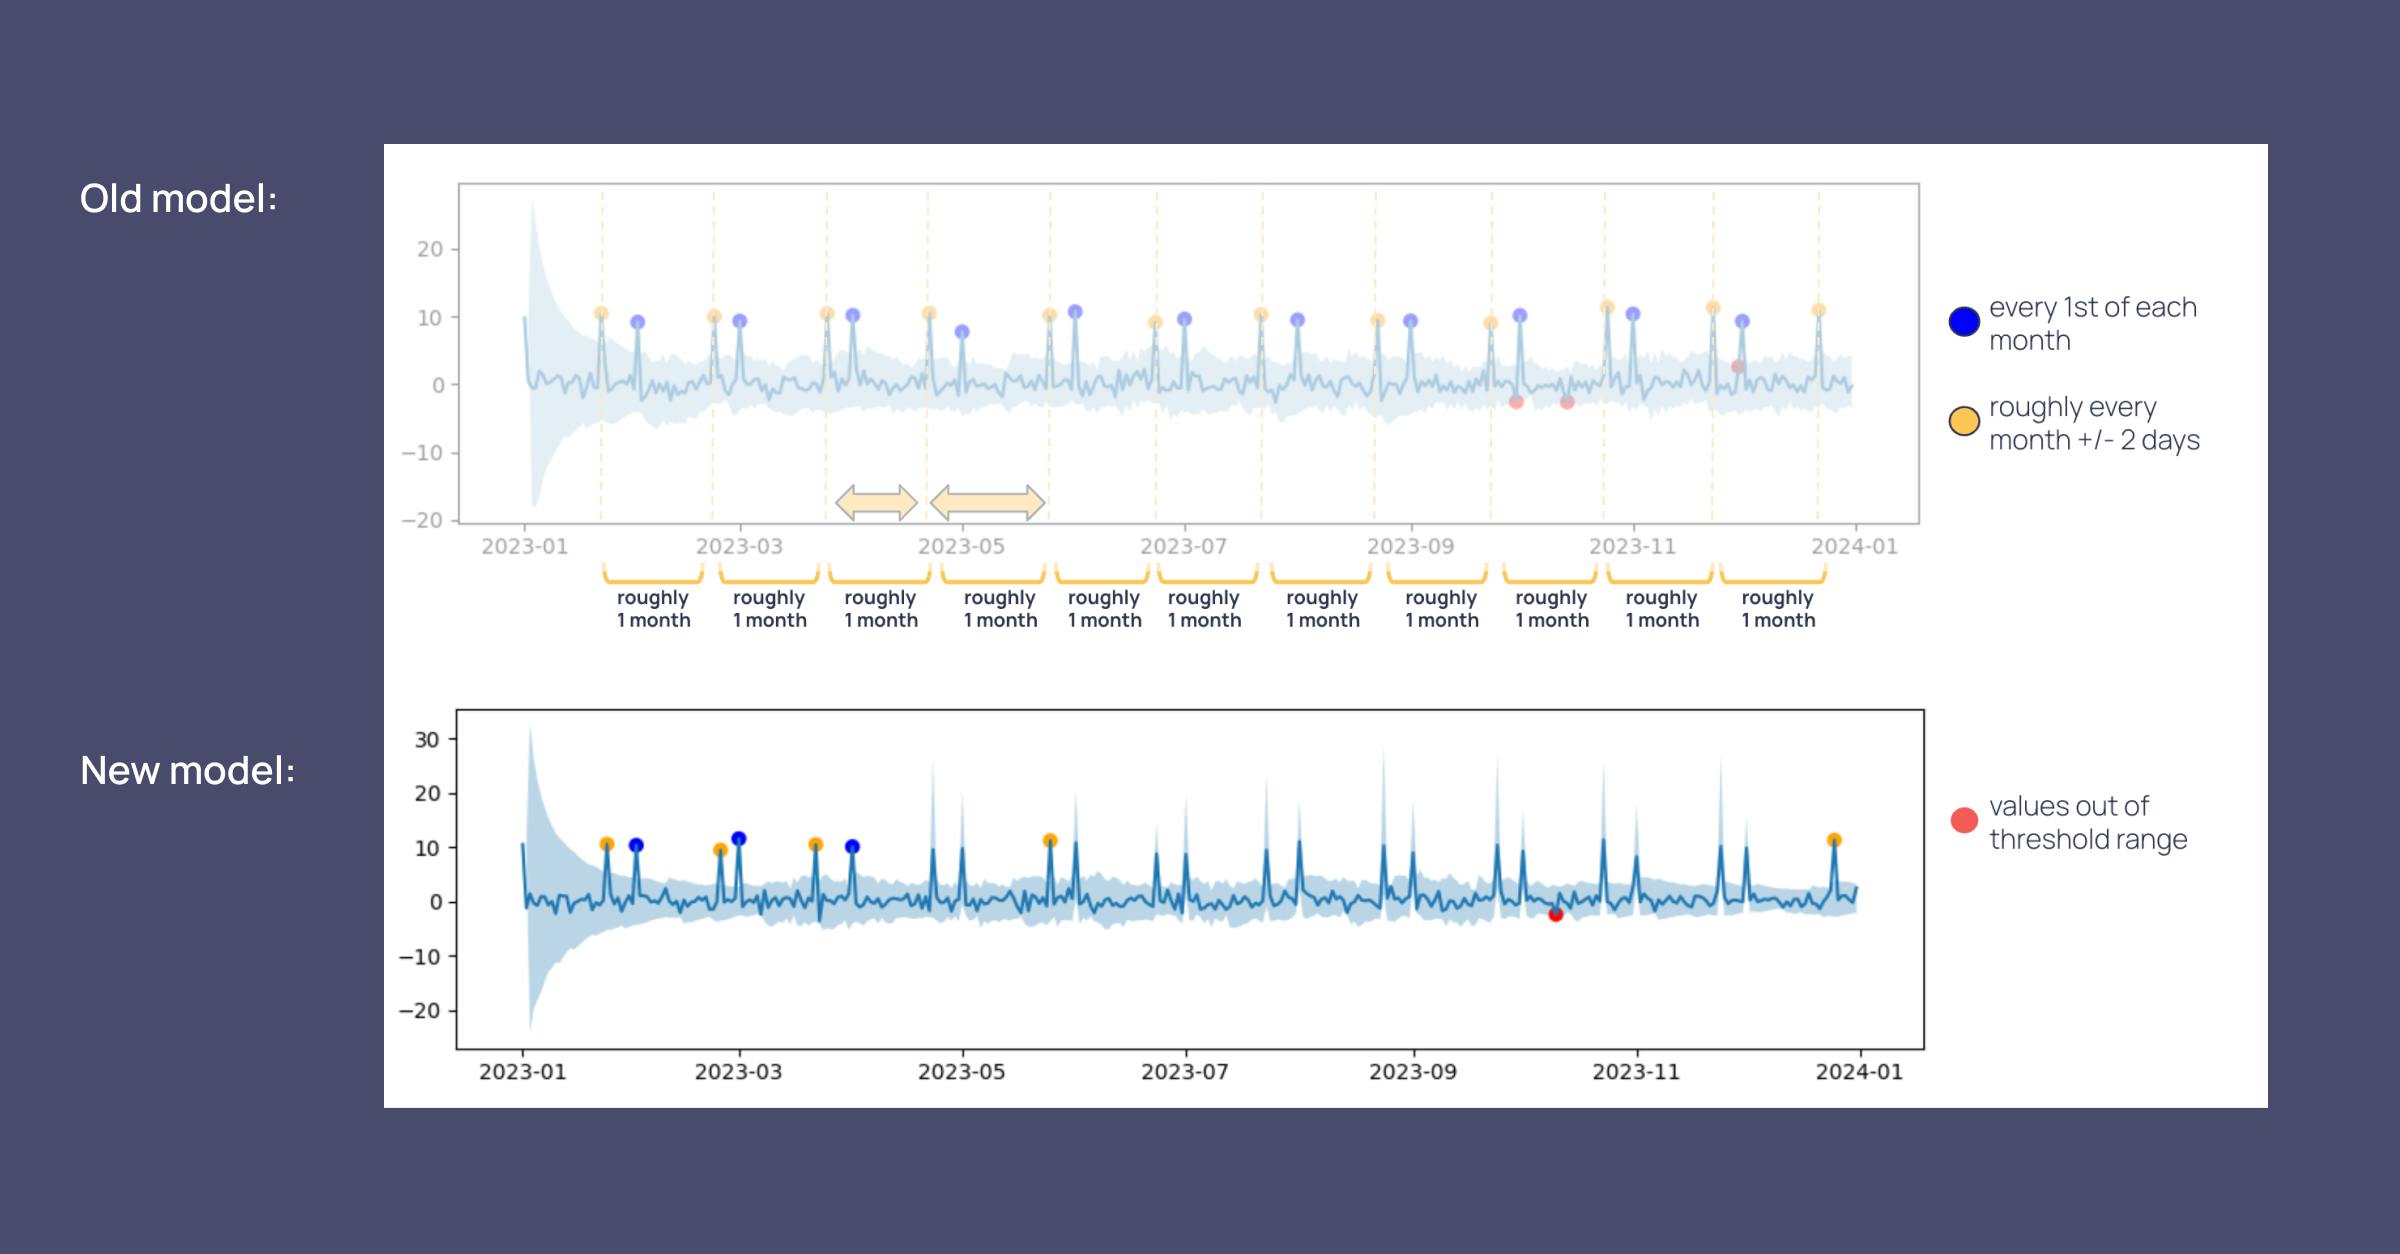Click the 'roughly every month +/- 2 days' legend text
The image size is (2400, 1254).
tap(2093, 423)
